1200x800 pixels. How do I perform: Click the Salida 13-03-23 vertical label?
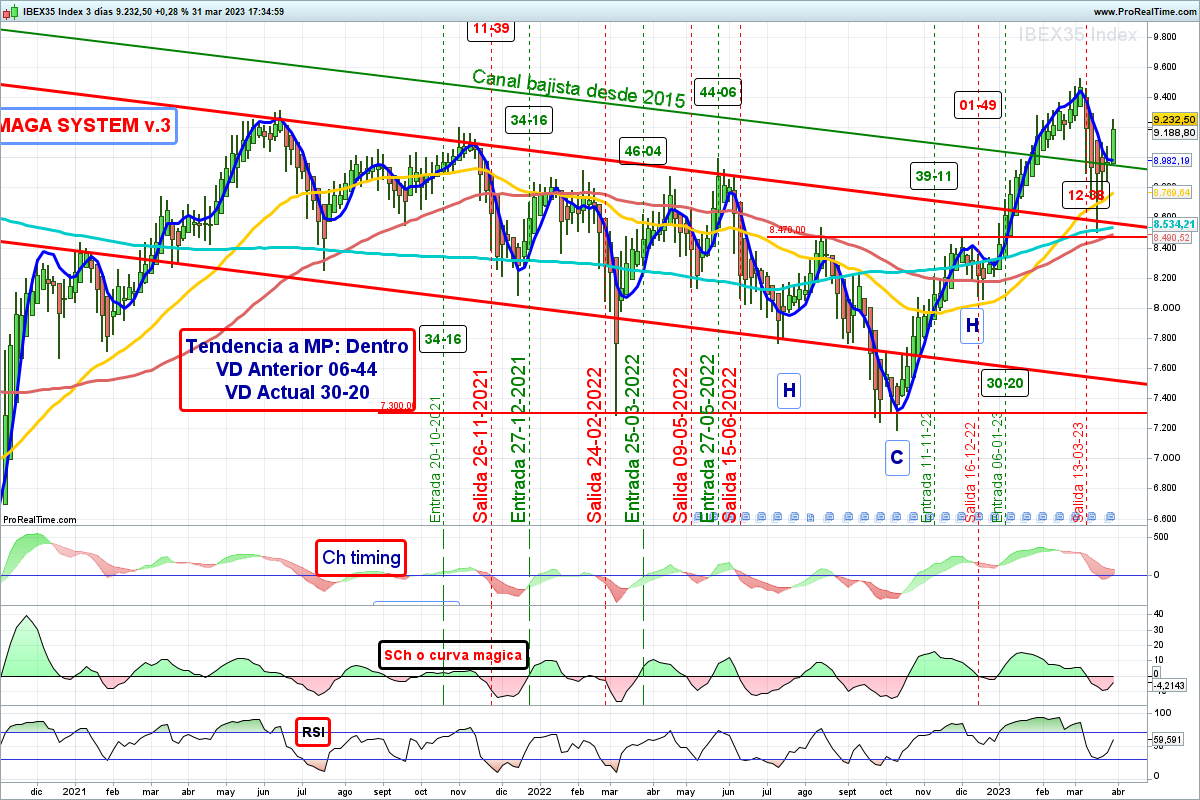click(1079, 471)
